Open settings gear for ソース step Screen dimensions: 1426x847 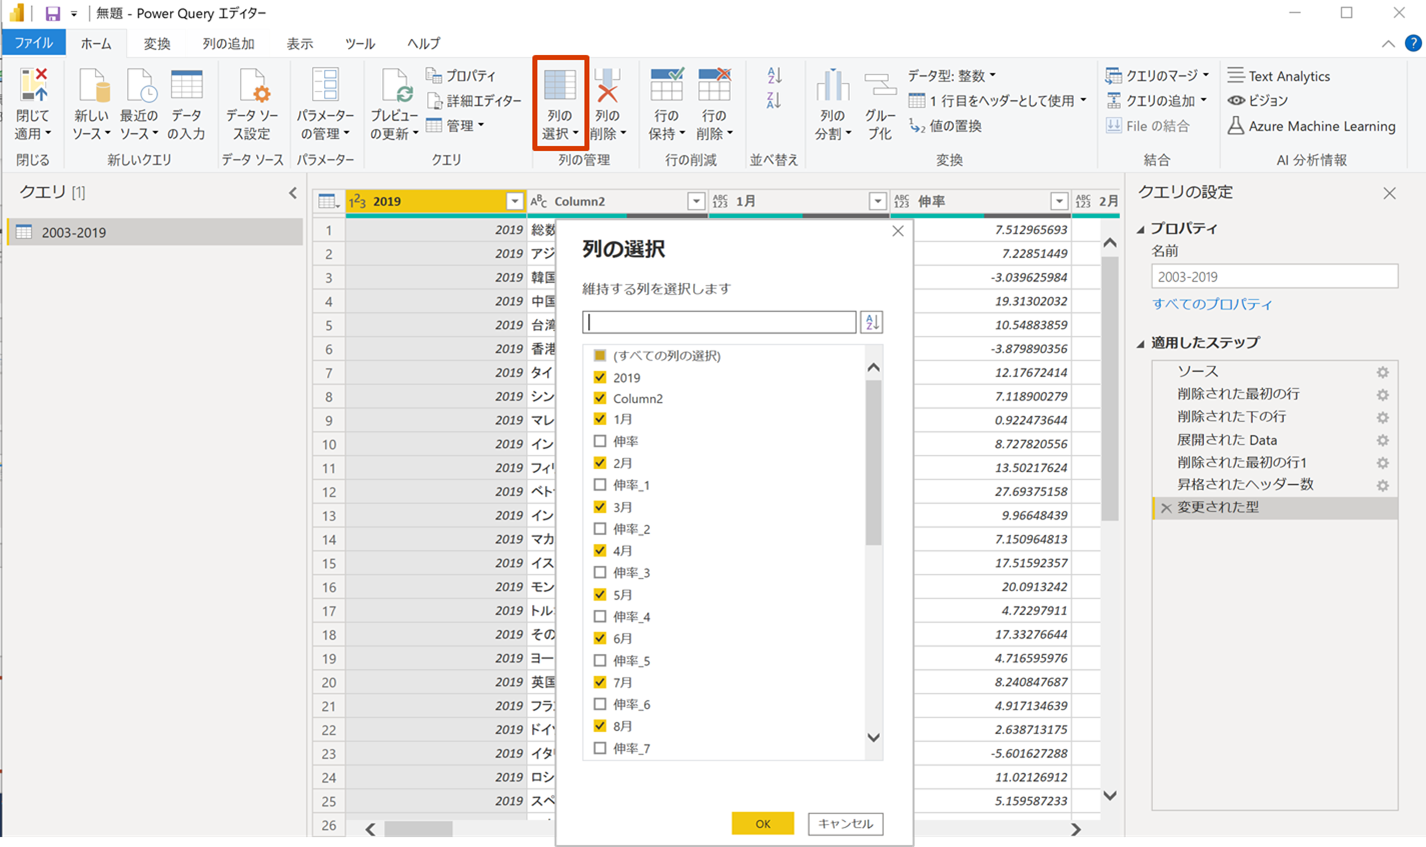[1382, 372]
